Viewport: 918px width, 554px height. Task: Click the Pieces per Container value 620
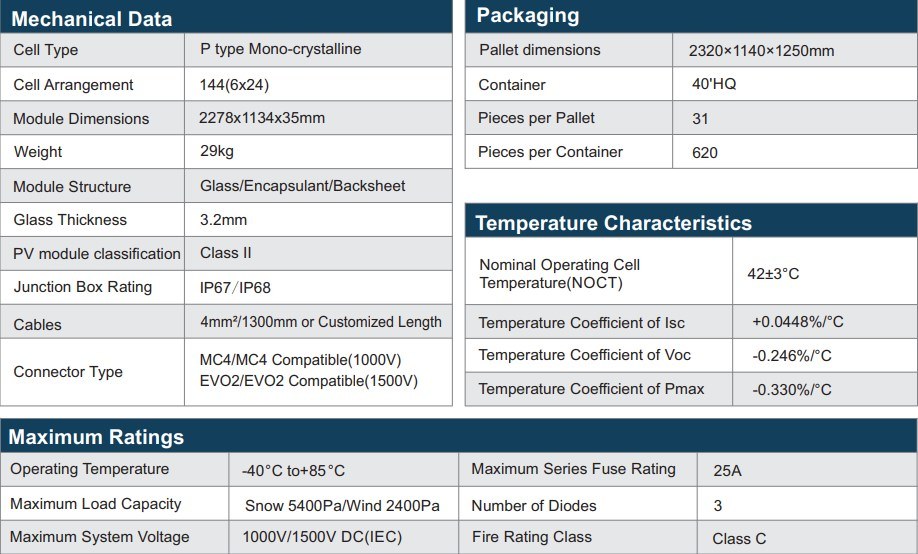704,153
